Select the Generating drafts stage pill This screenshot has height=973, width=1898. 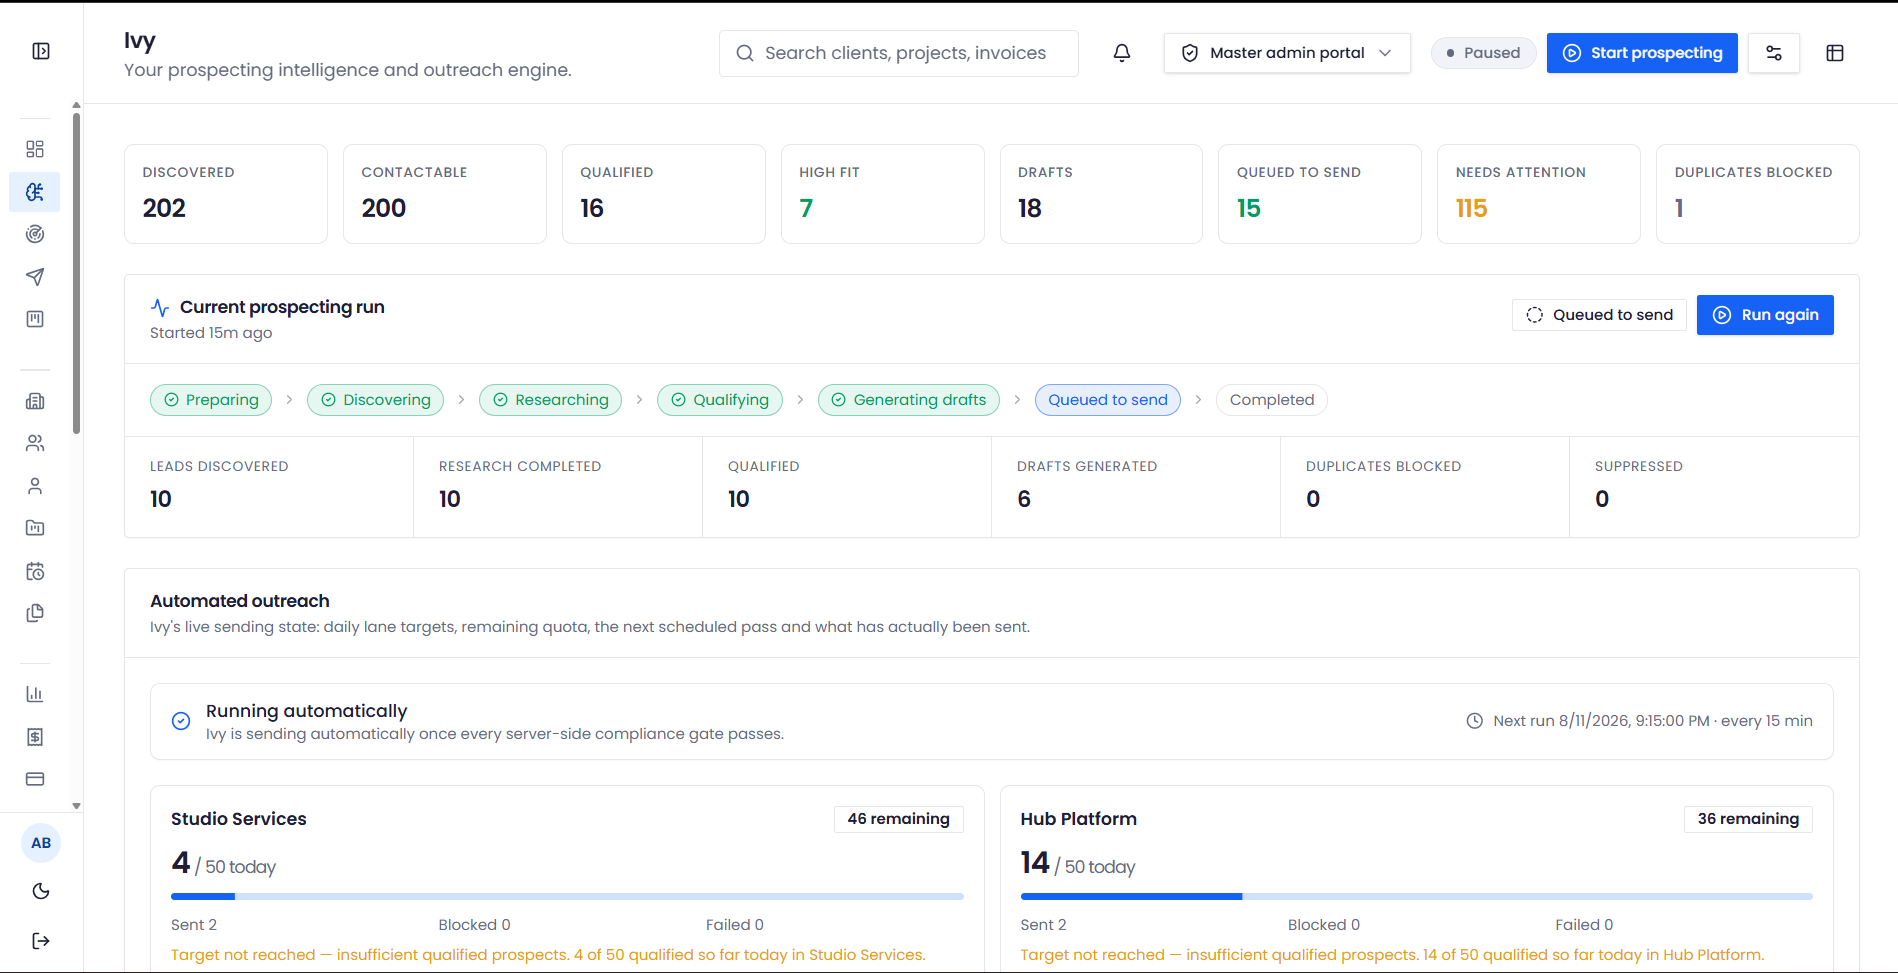tap(909, 400)
